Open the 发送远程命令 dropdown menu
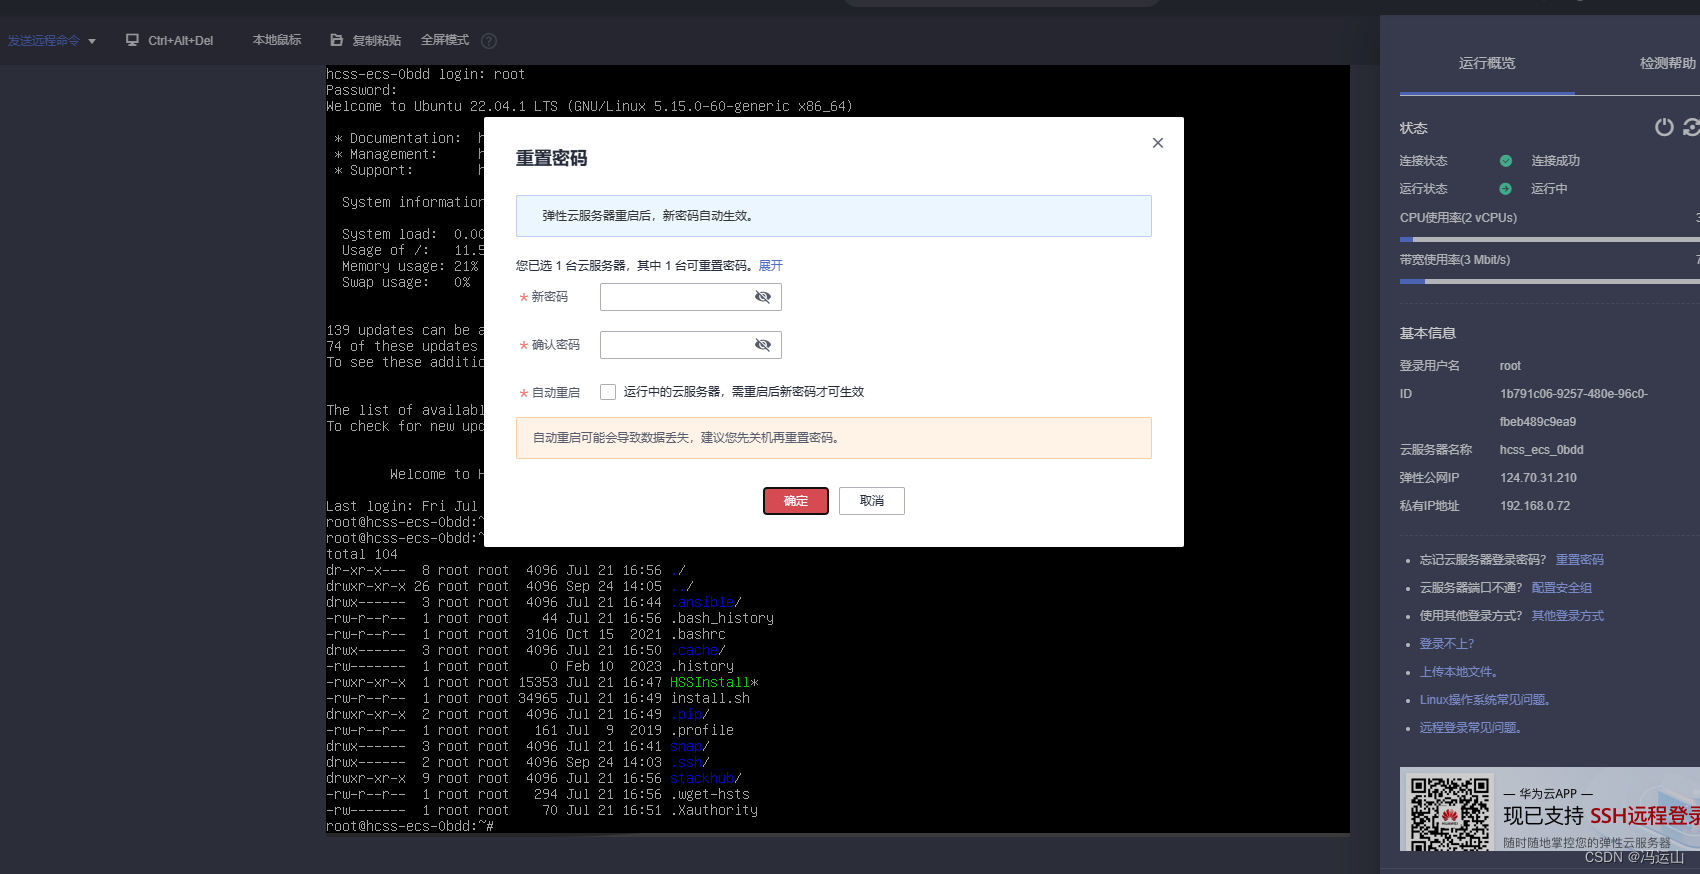Viewport: 1700px width, 874px height. [x=52, y=41]
